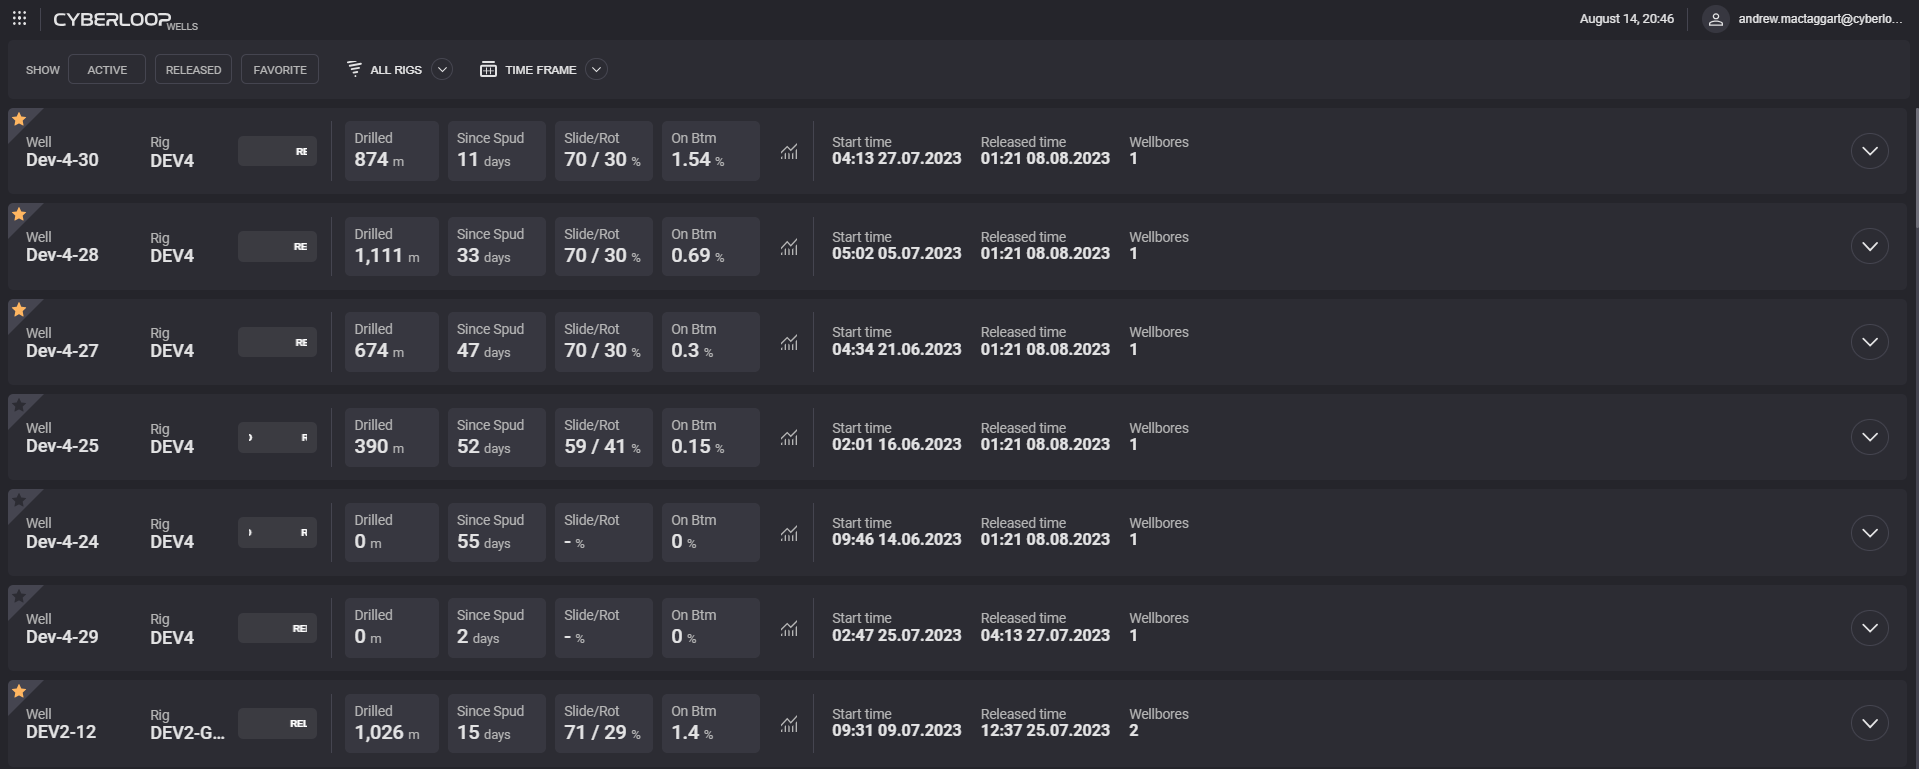Open chart icon for well Dev-4-27

click(x=789, y=343)
